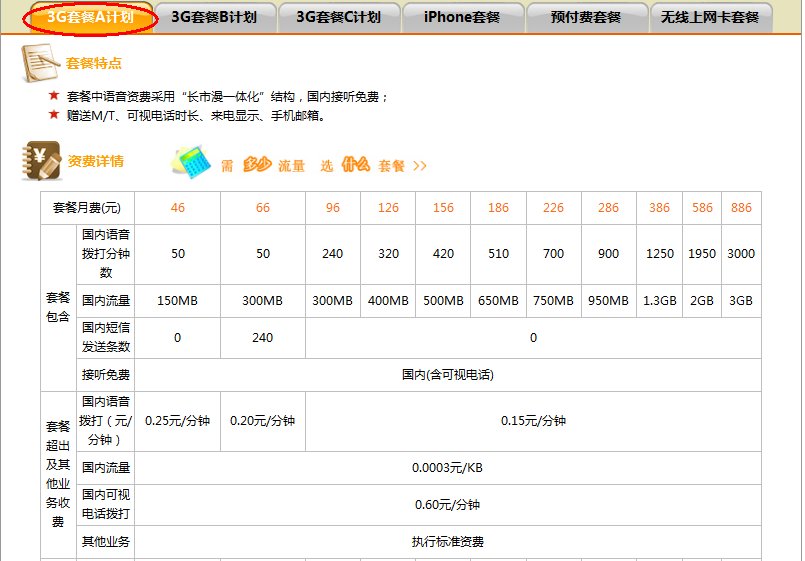
Task: Click the 400MB data cell
Action: (388, 301)
